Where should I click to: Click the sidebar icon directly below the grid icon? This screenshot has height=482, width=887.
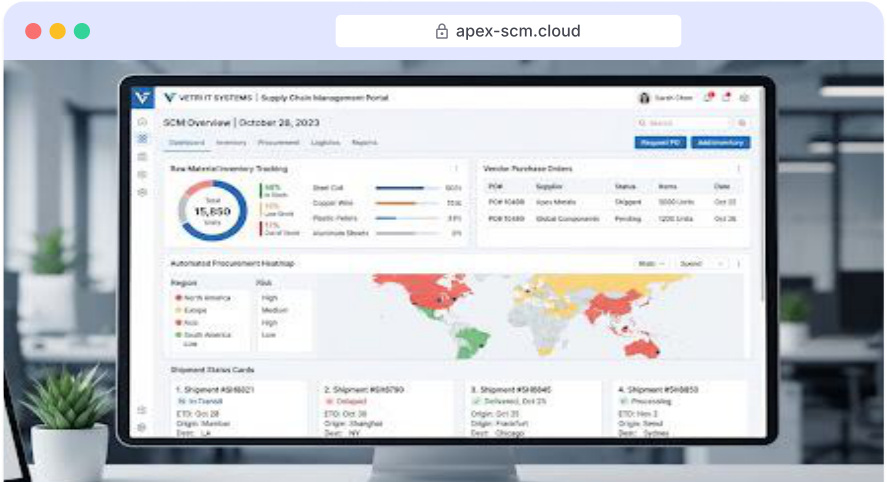pos(143,157)
